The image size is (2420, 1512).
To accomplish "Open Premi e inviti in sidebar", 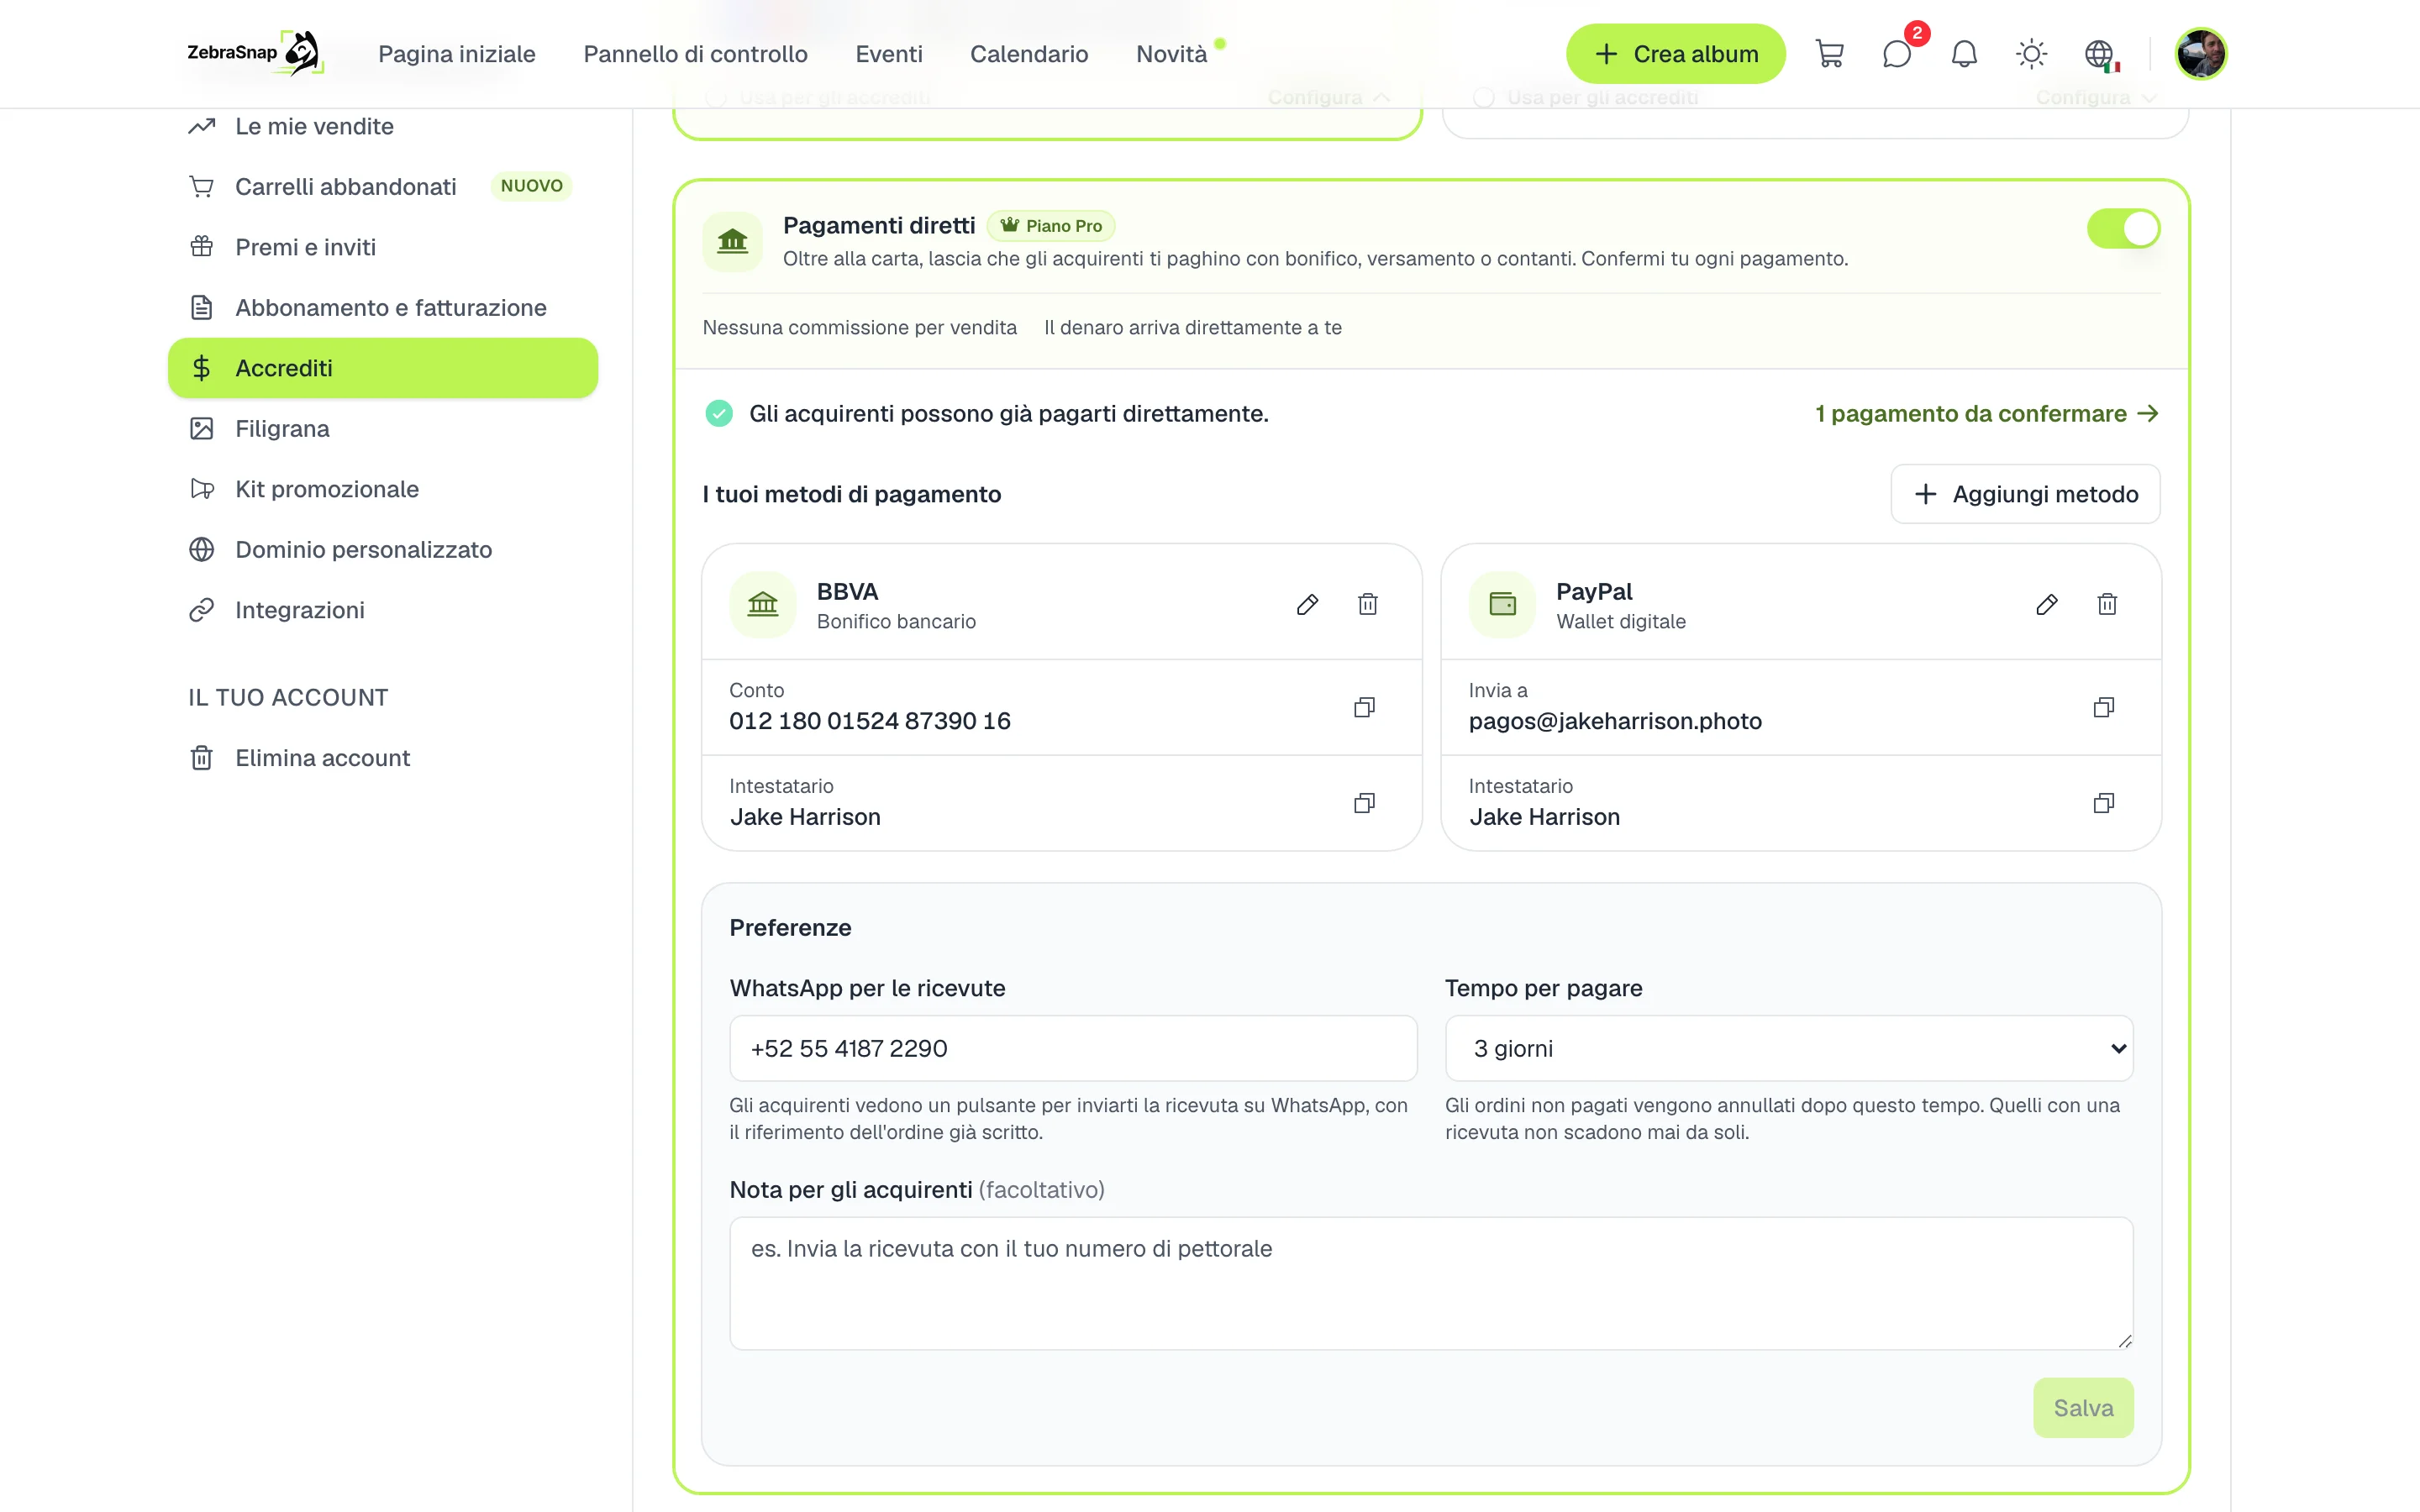I will [383, 247].
